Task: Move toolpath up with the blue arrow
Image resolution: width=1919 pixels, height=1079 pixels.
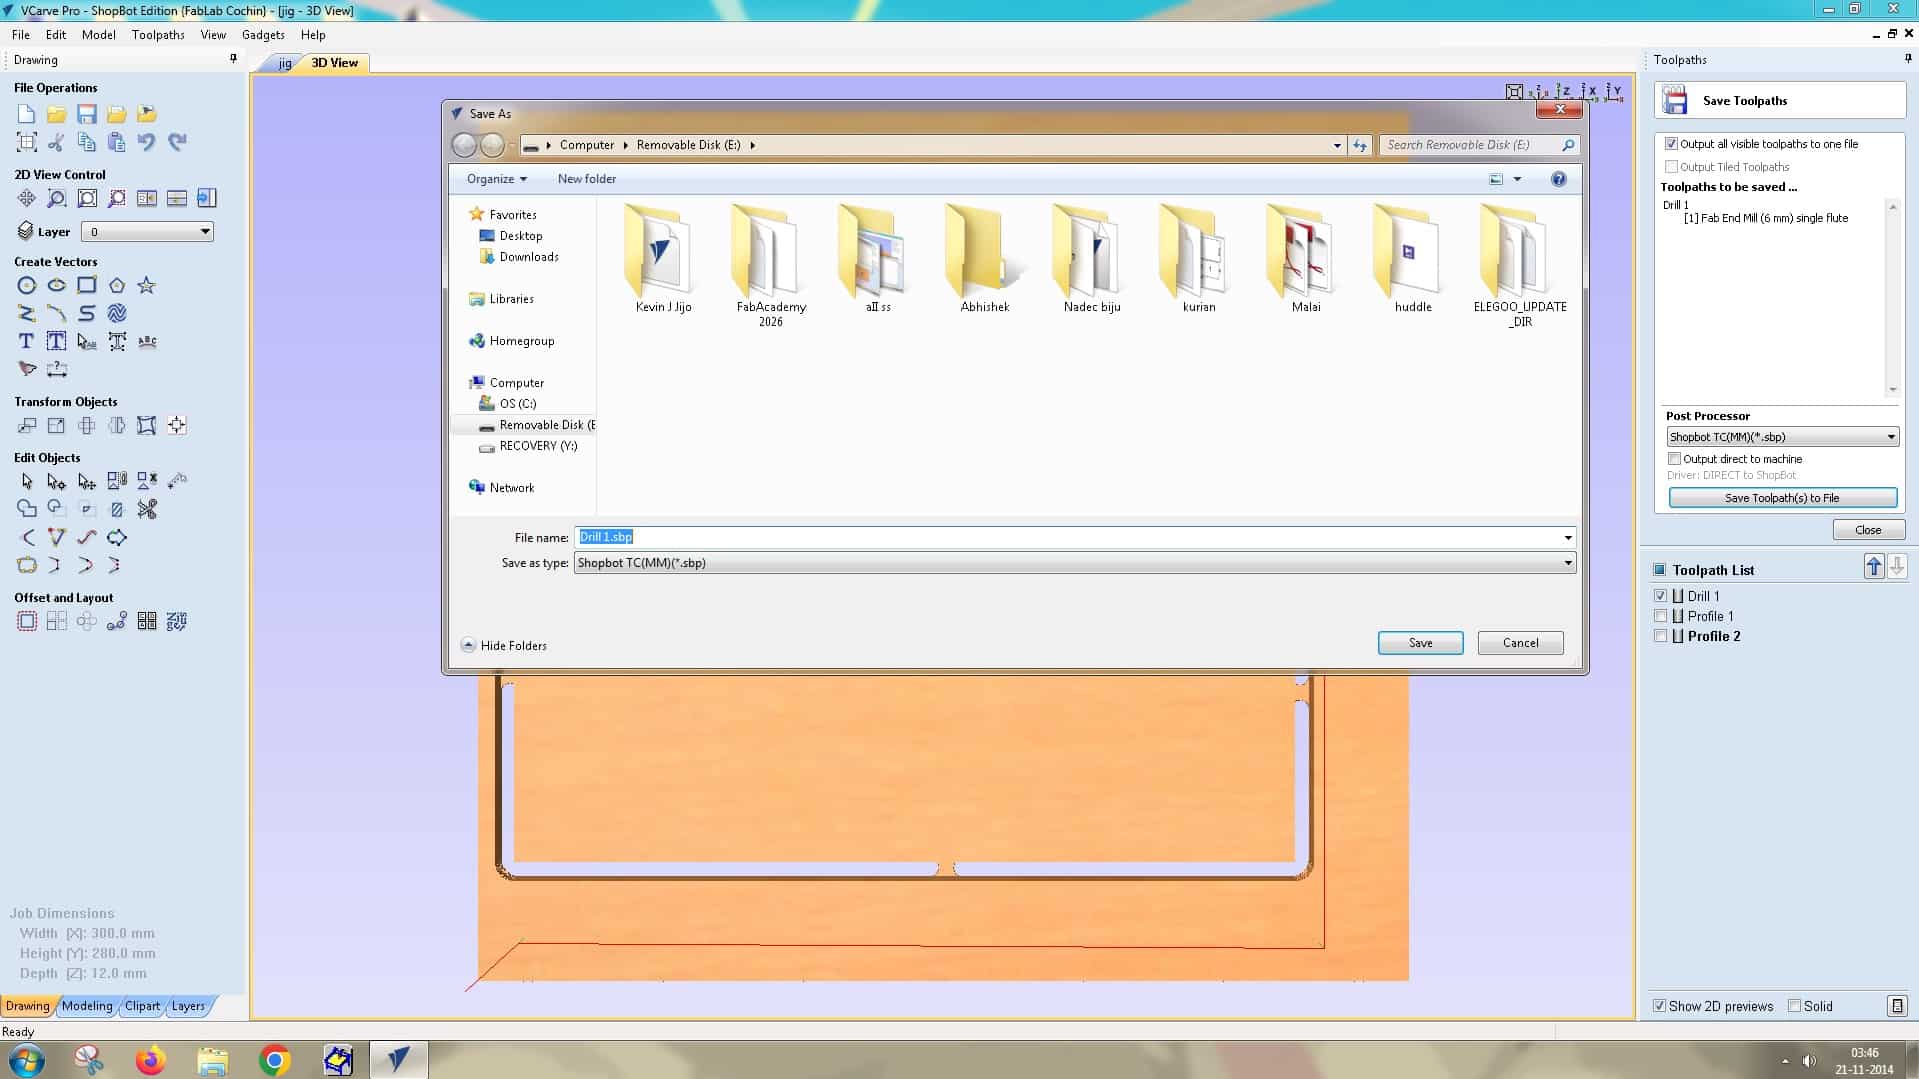Action: tap(1874, 567)
